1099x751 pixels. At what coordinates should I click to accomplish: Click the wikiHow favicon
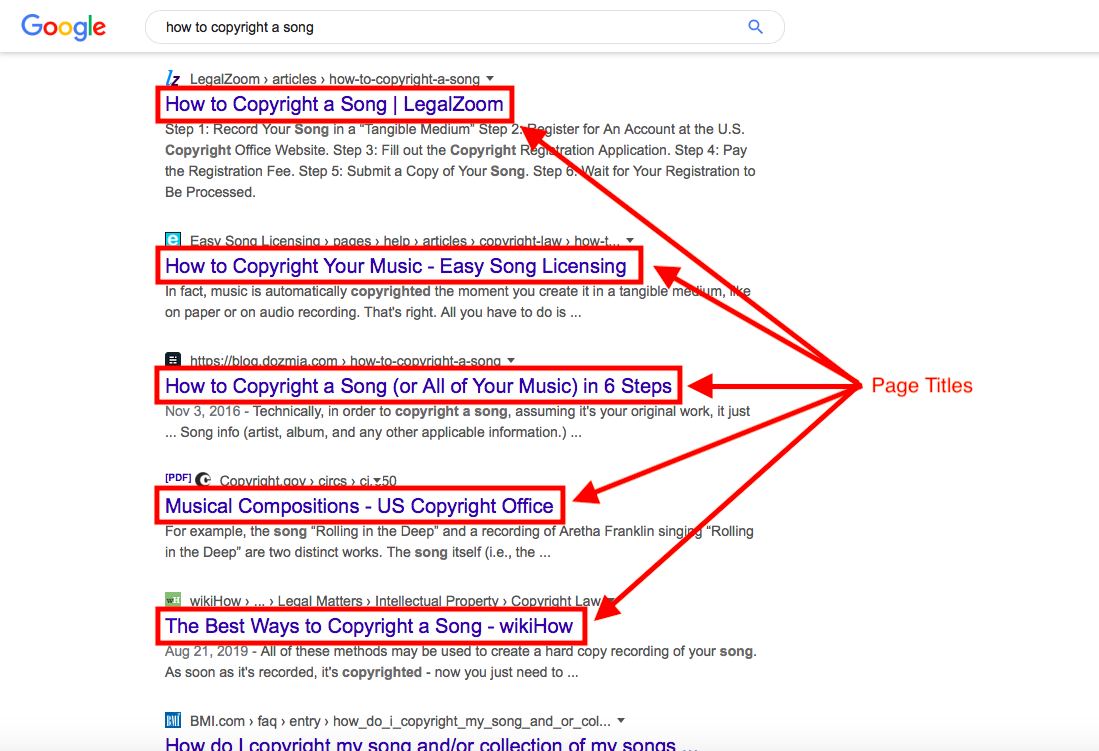tap(172, 600)
